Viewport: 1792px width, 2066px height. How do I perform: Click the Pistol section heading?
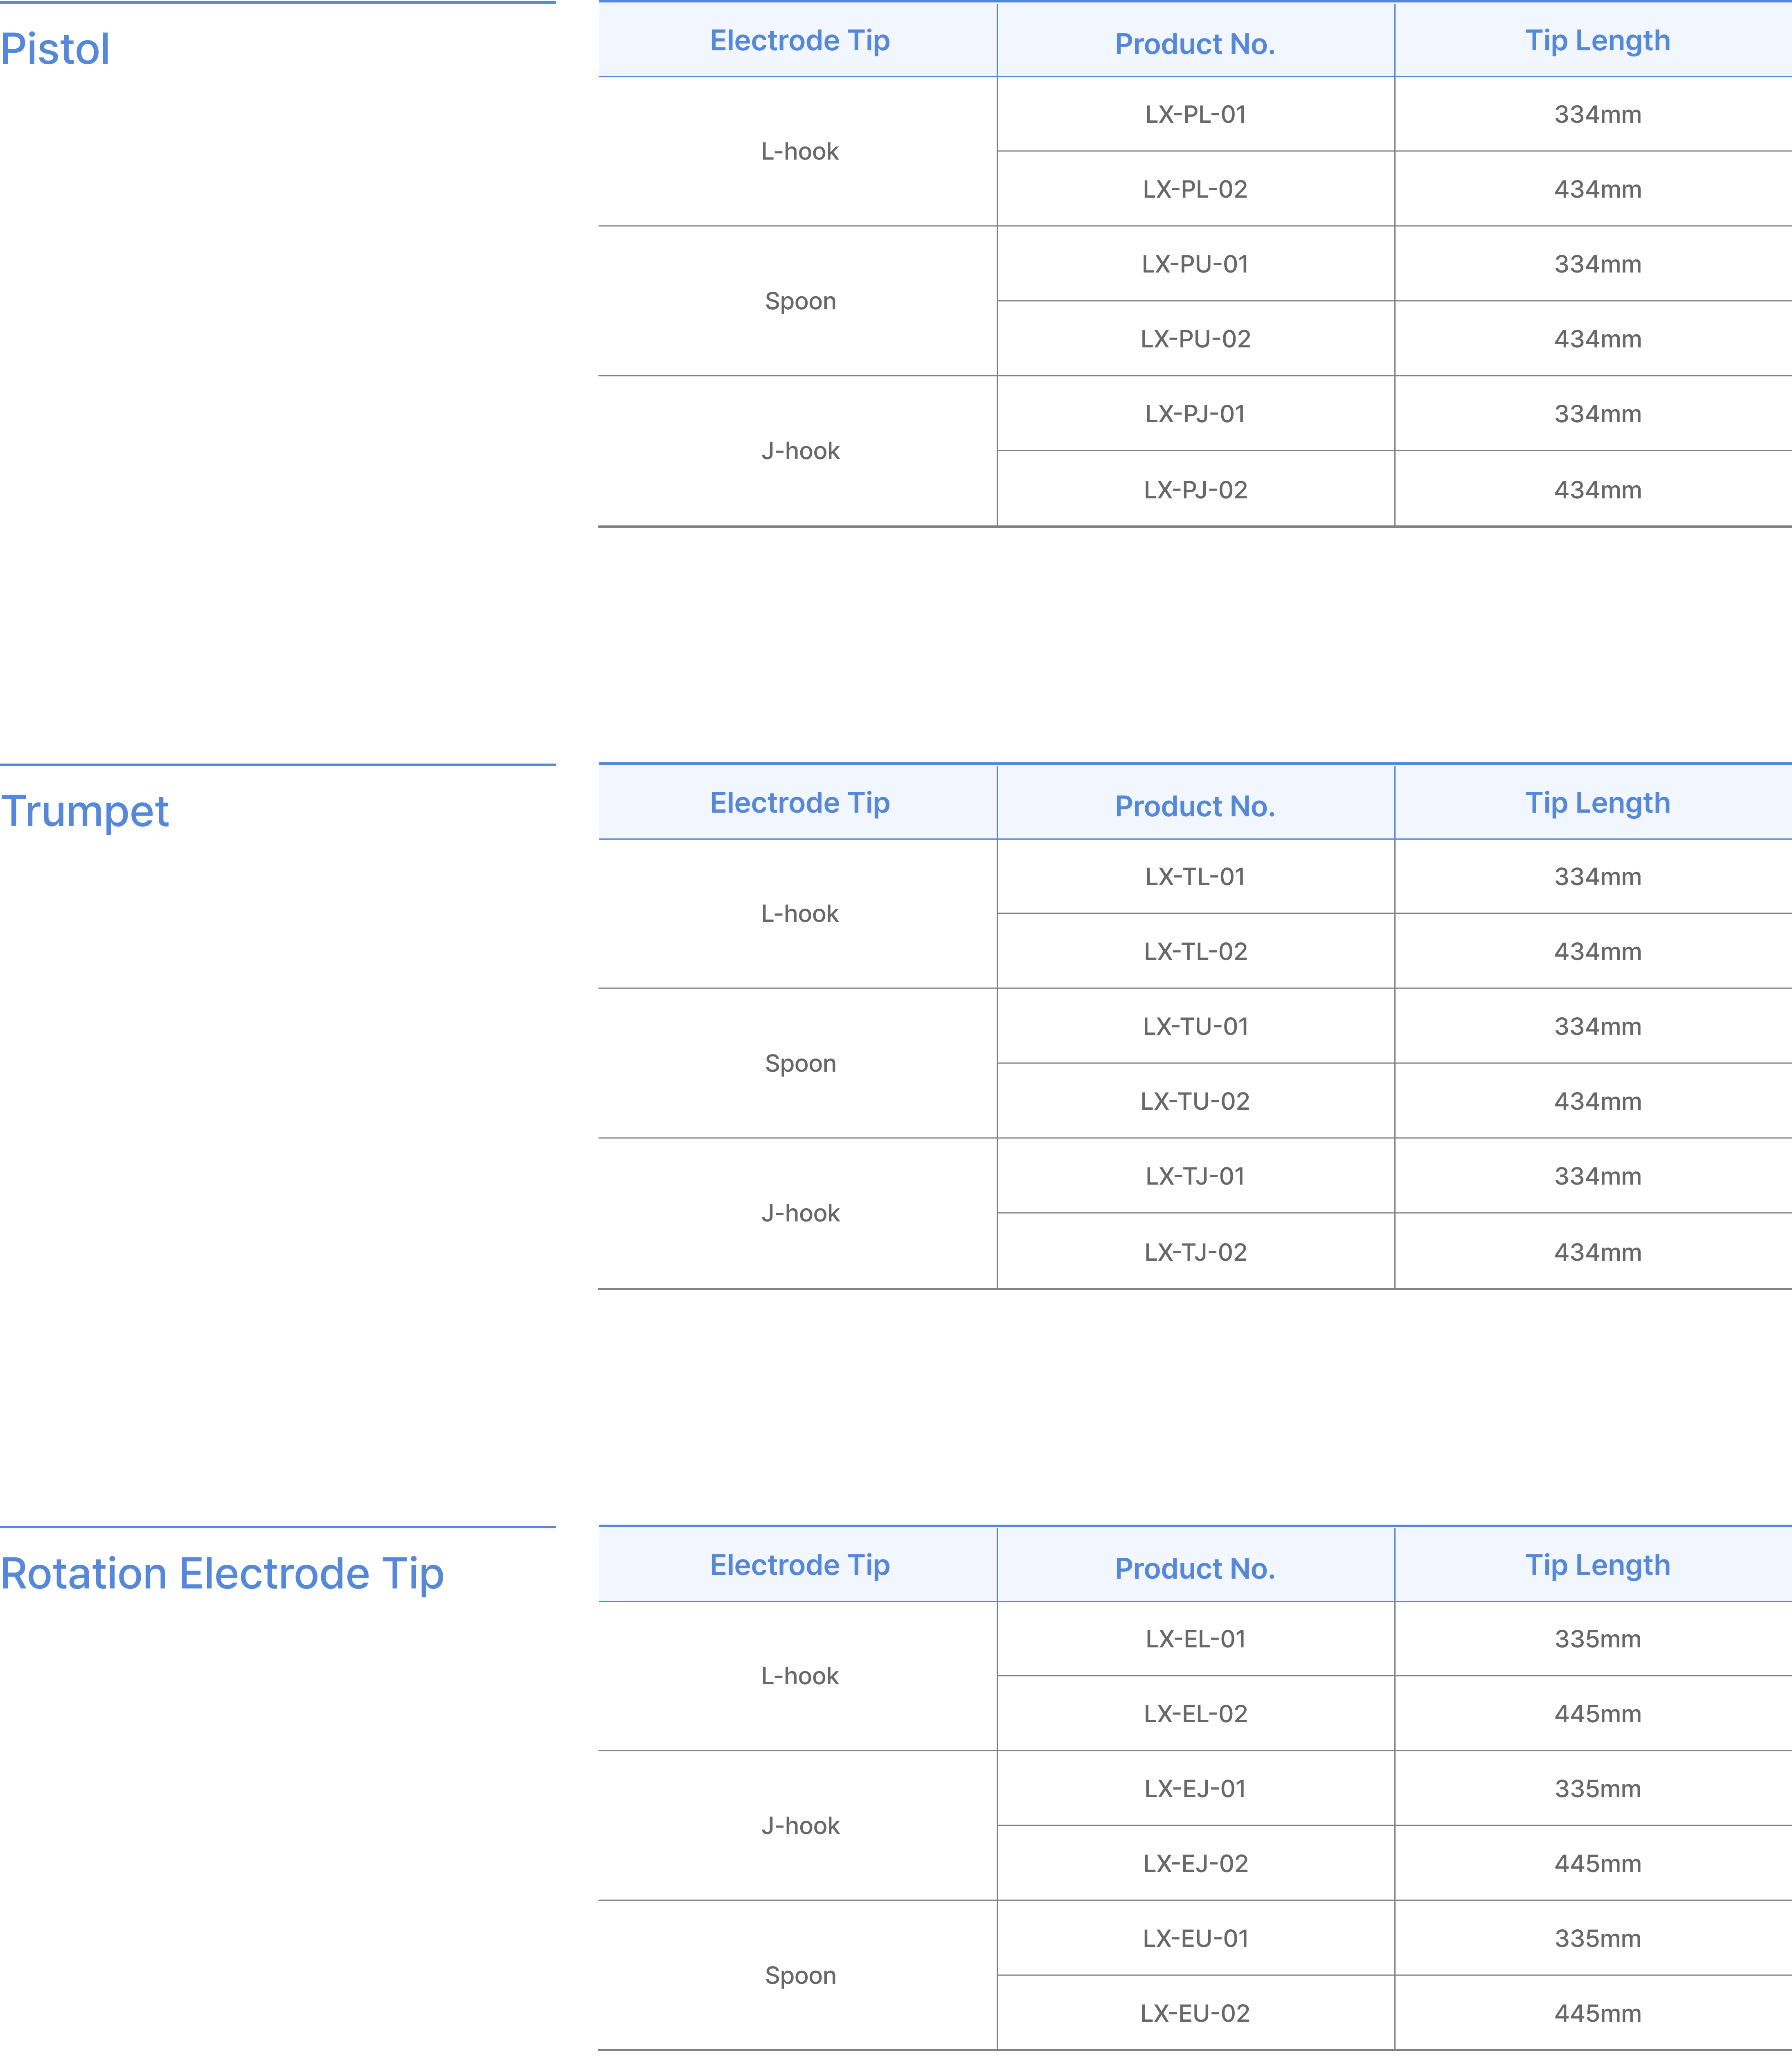pos(55,50)
